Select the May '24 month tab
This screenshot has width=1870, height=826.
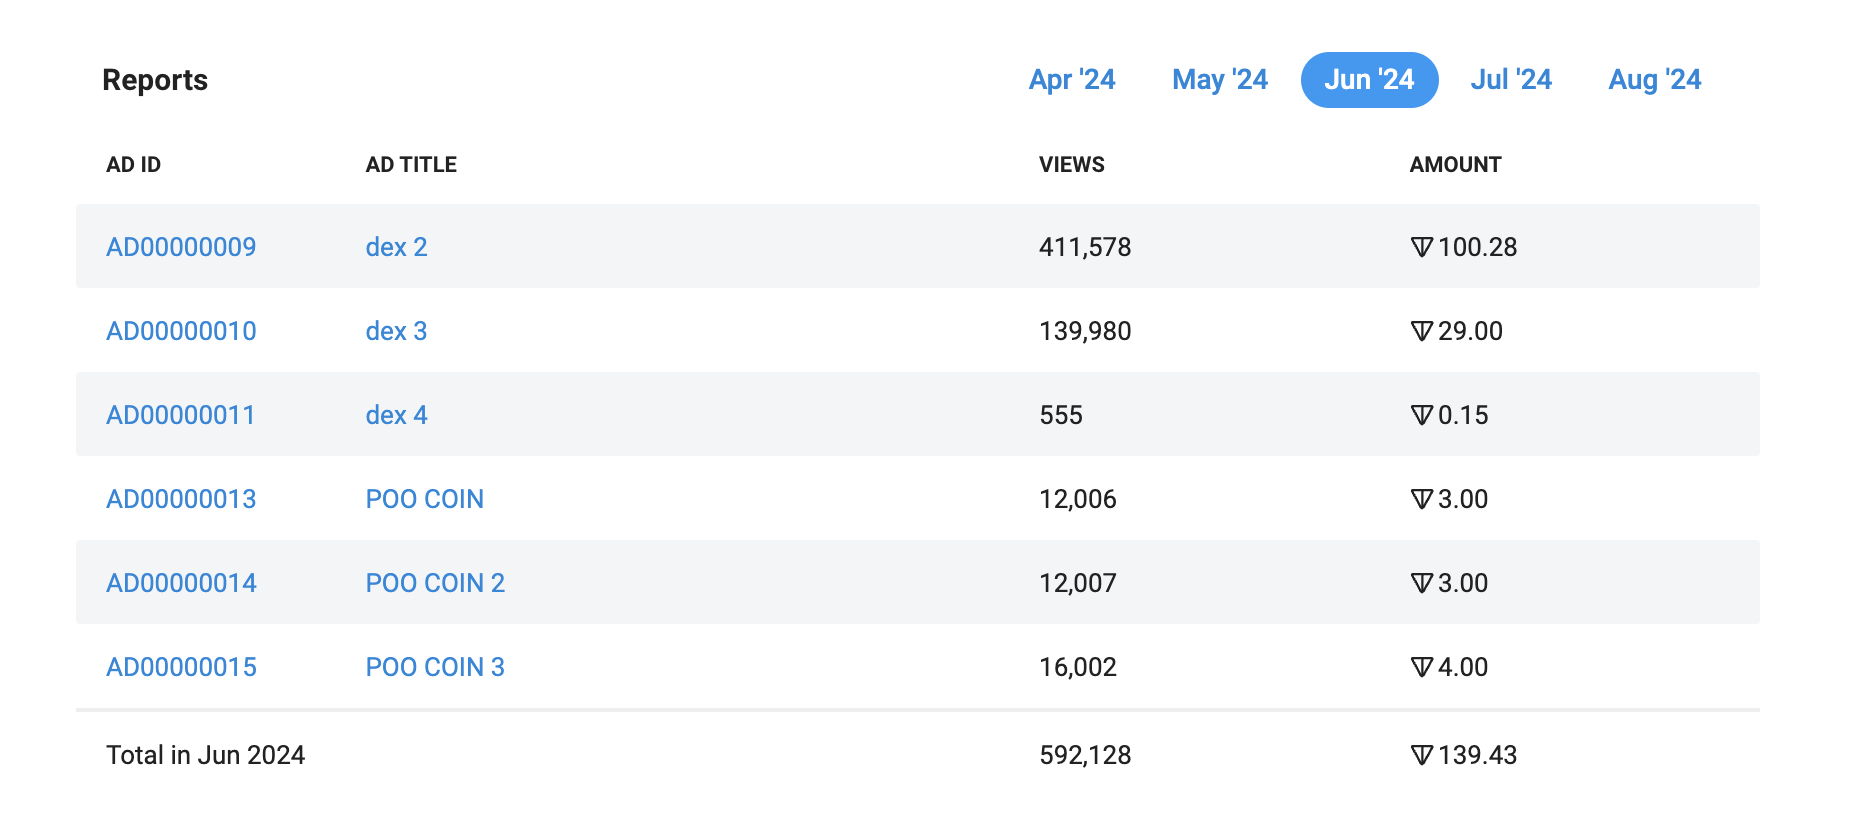(1220, 80)
